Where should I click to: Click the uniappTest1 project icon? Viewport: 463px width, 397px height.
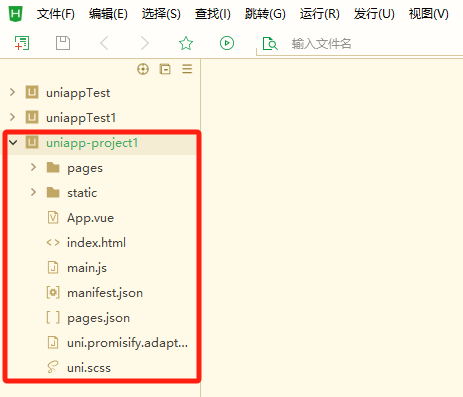[32, 117]
